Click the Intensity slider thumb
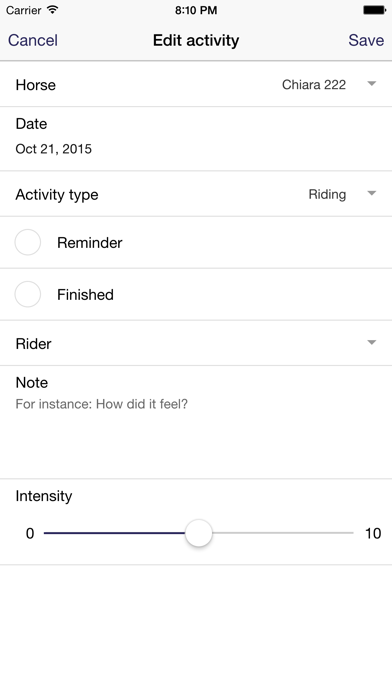 198,533
